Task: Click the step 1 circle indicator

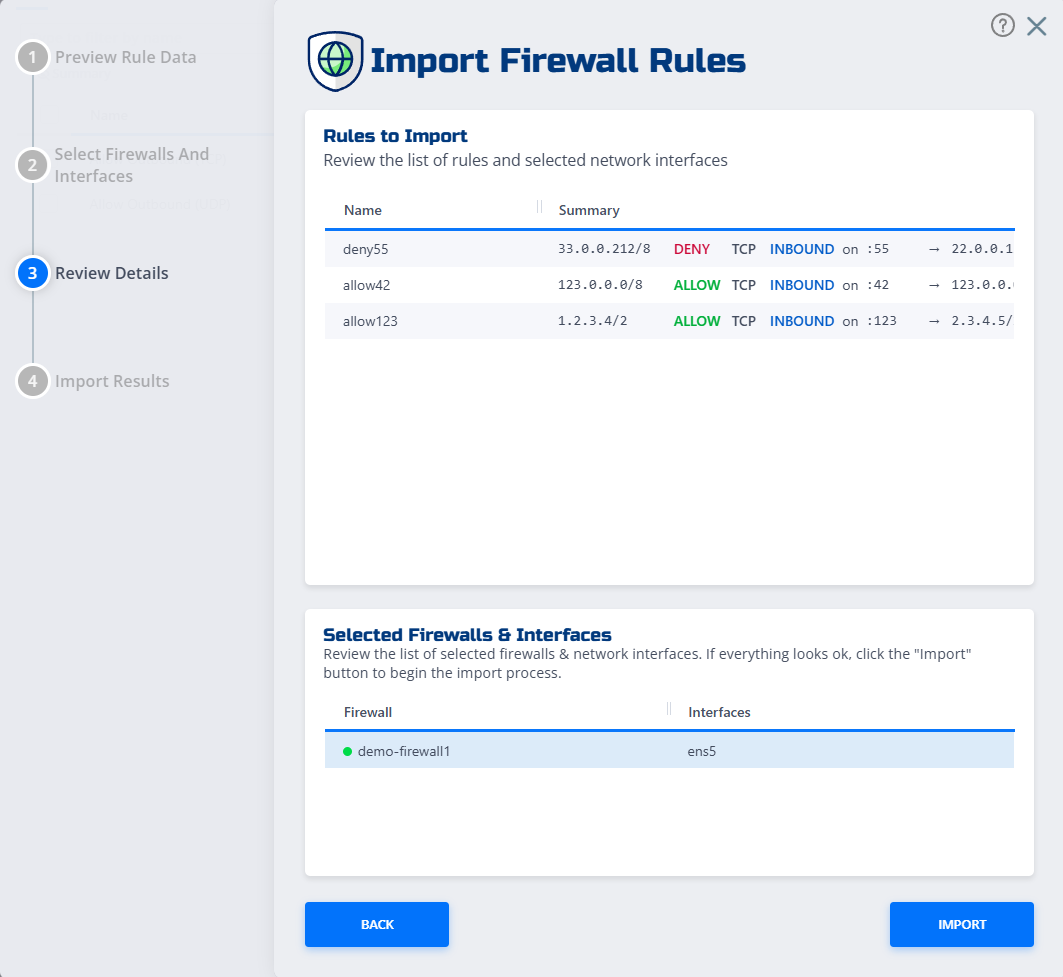Action: click(x=33, y=57)
